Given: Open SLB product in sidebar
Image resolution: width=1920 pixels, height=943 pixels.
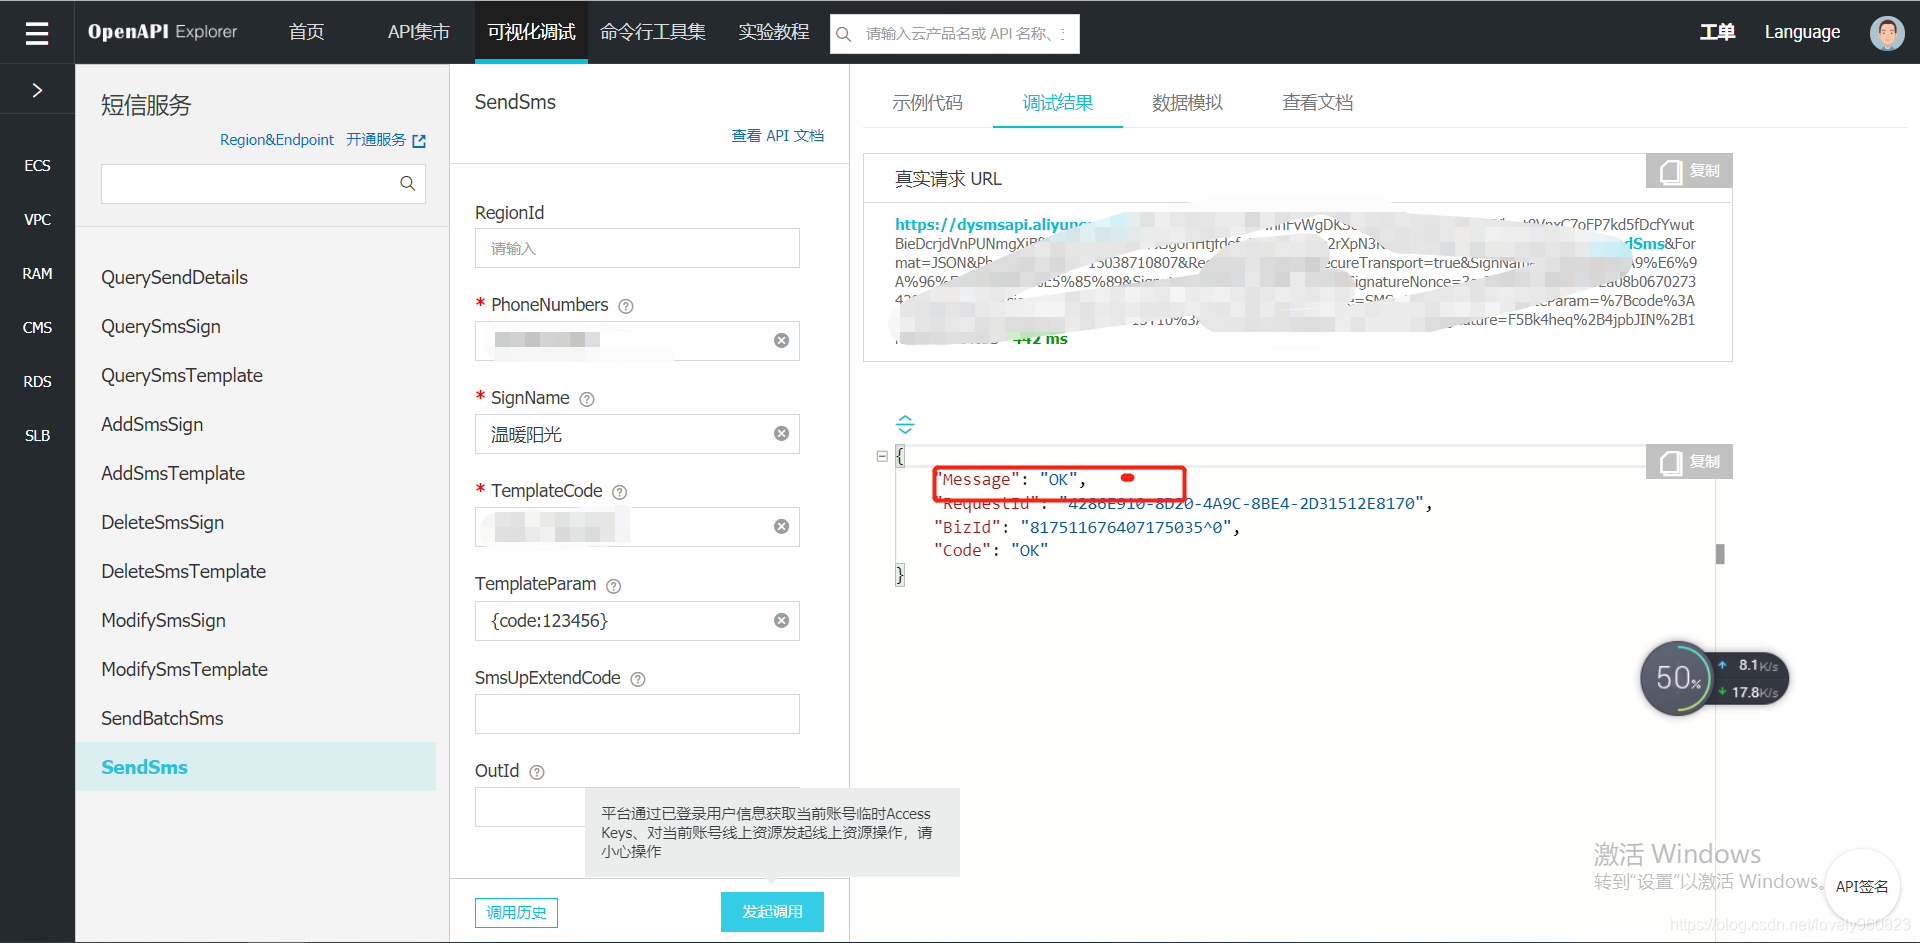Looking at the screenshot, I should [x=37, y=435].
